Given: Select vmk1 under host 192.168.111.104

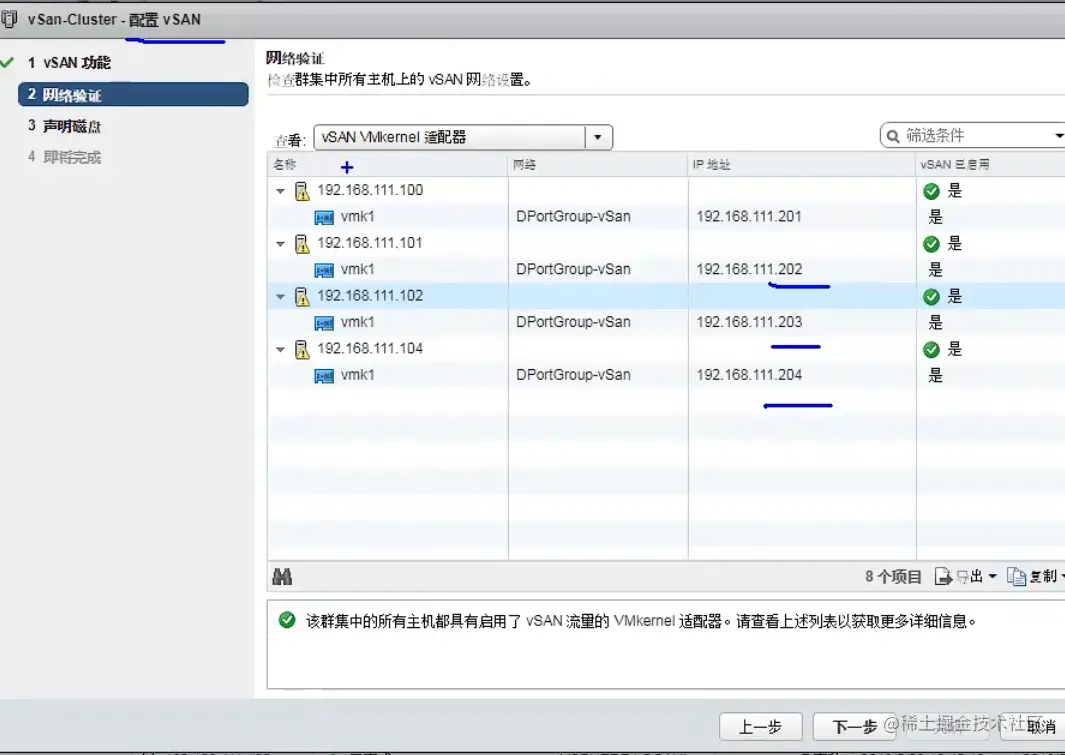Looking at the screenshot, I should coord(357,375).
